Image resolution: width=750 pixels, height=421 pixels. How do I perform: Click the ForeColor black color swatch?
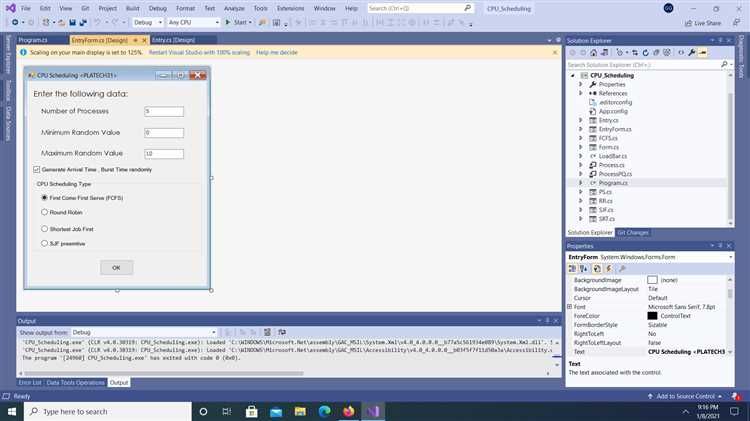652,316
